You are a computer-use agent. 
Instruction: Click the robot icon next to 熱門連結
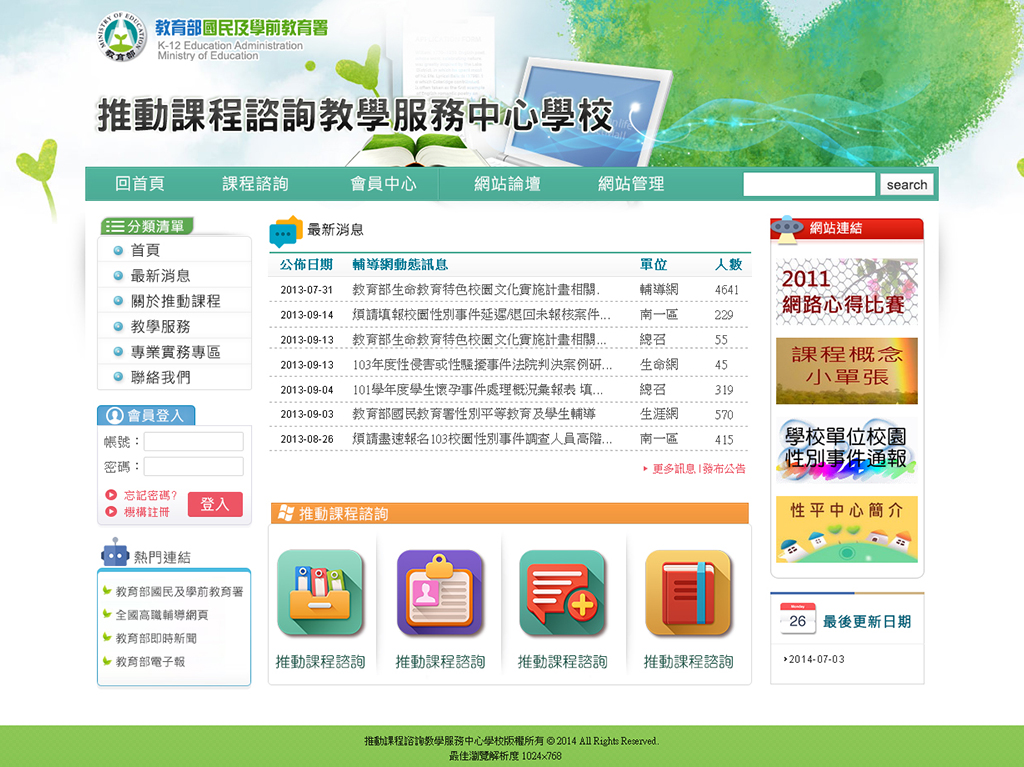coord(115,554)
